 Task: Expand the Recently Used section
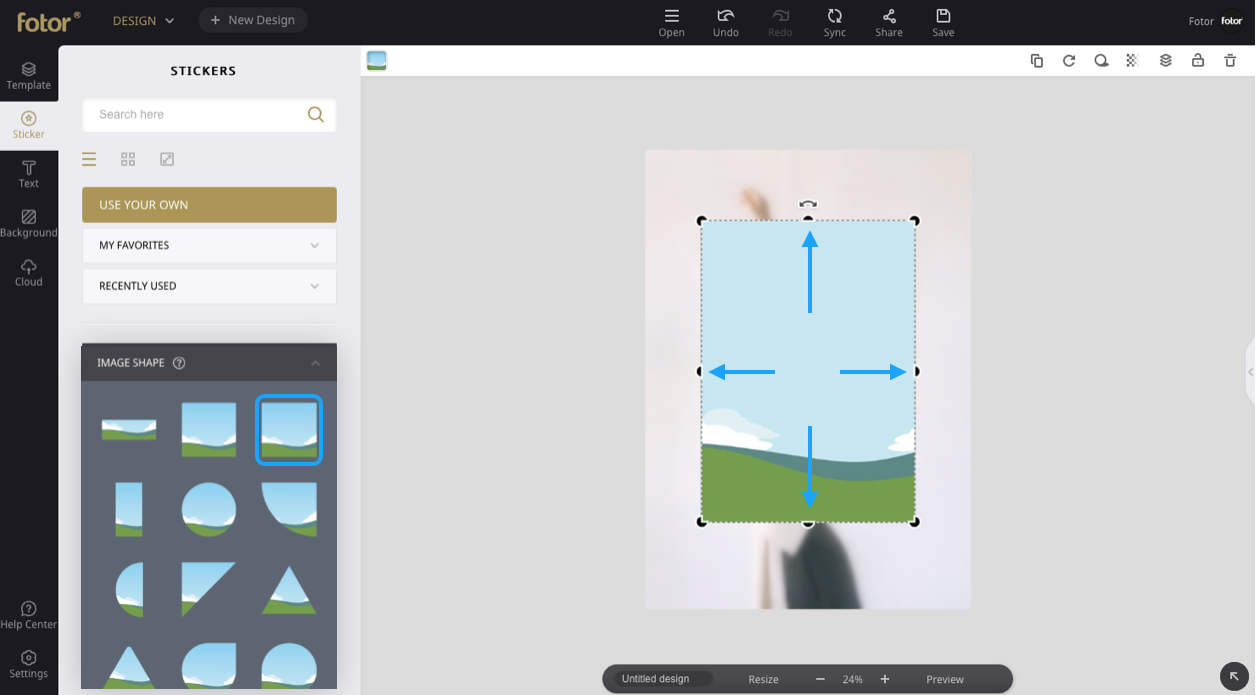click(x=209, y=286)
